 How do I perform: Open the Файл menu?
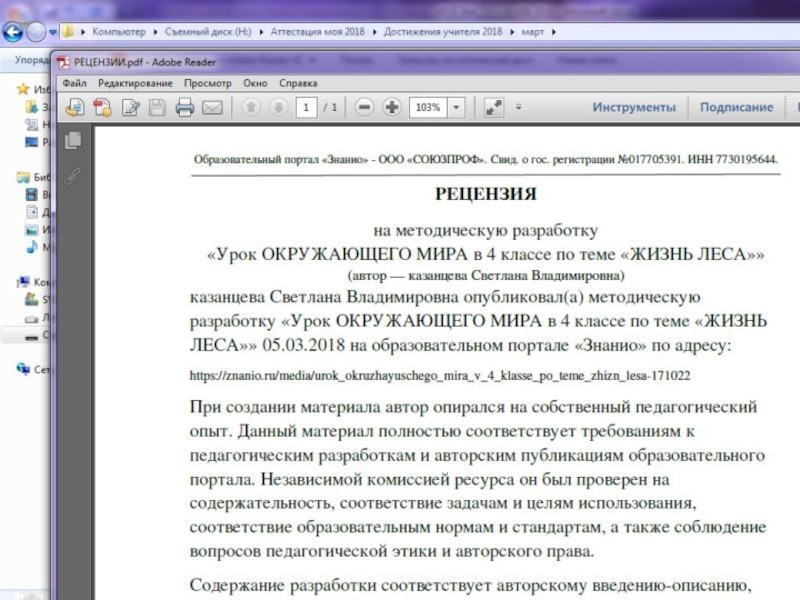[74, 83]
